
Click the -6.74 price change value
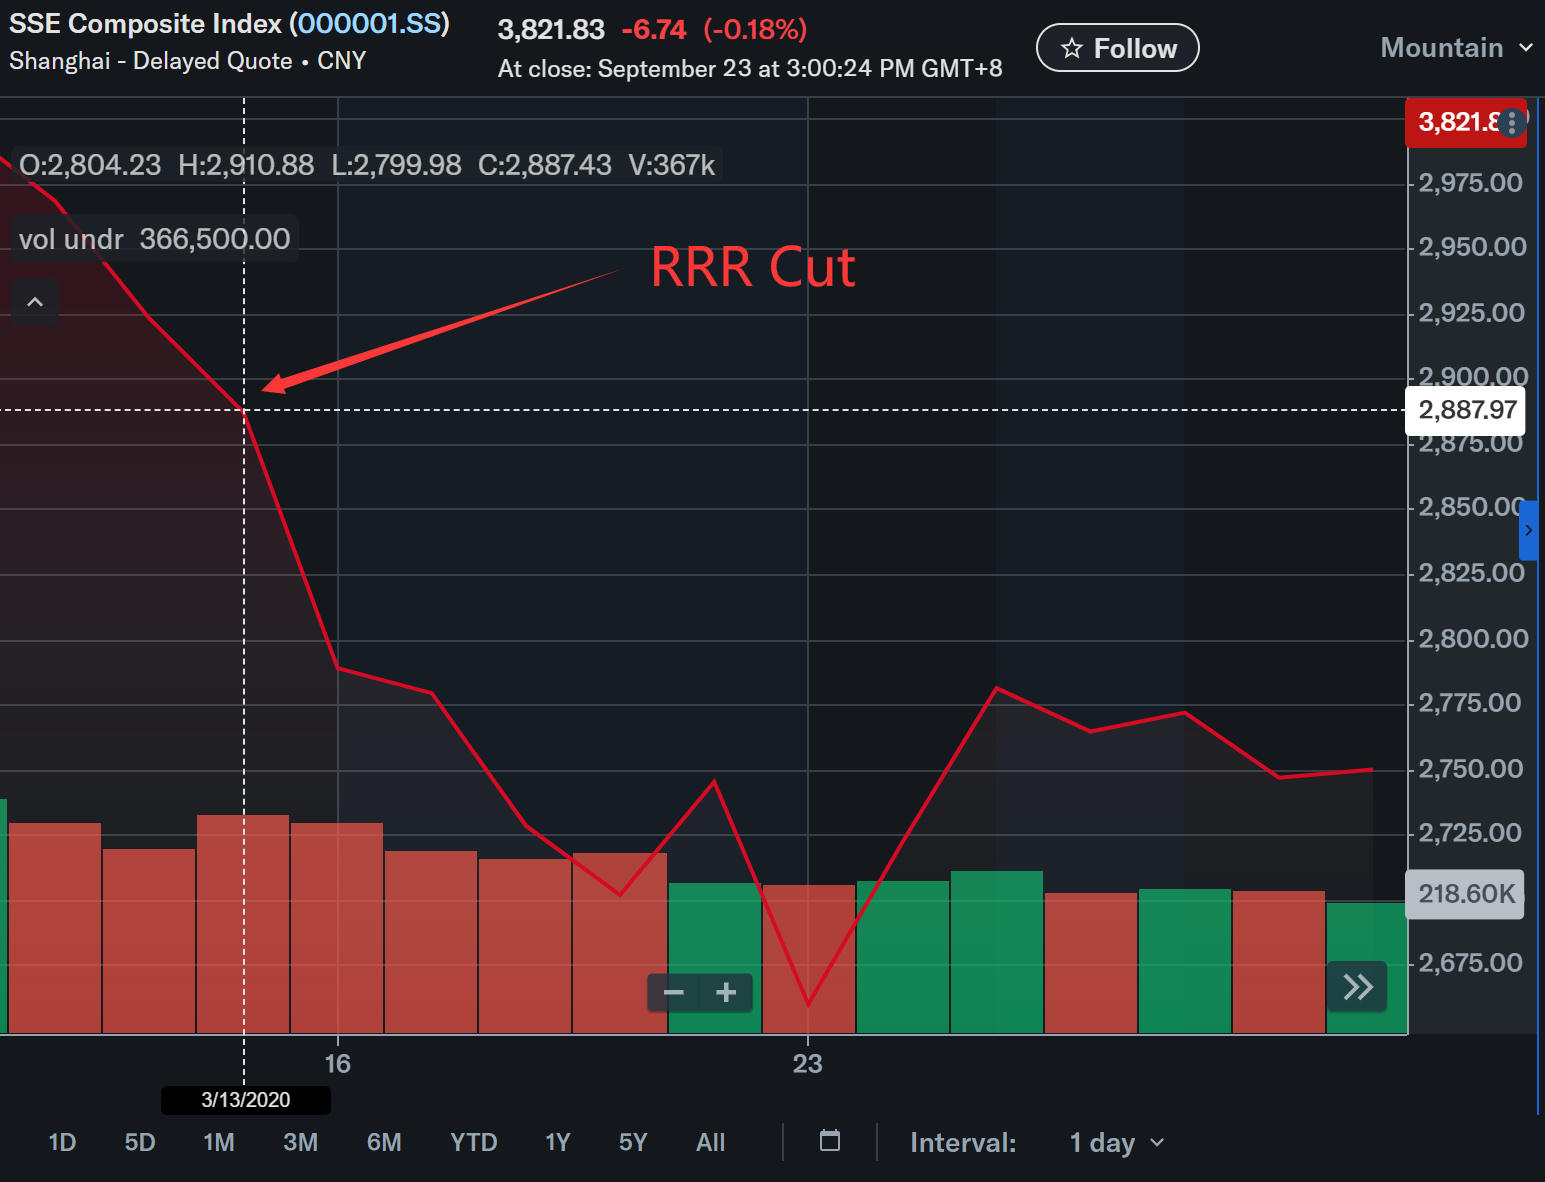tap(654, 30)
